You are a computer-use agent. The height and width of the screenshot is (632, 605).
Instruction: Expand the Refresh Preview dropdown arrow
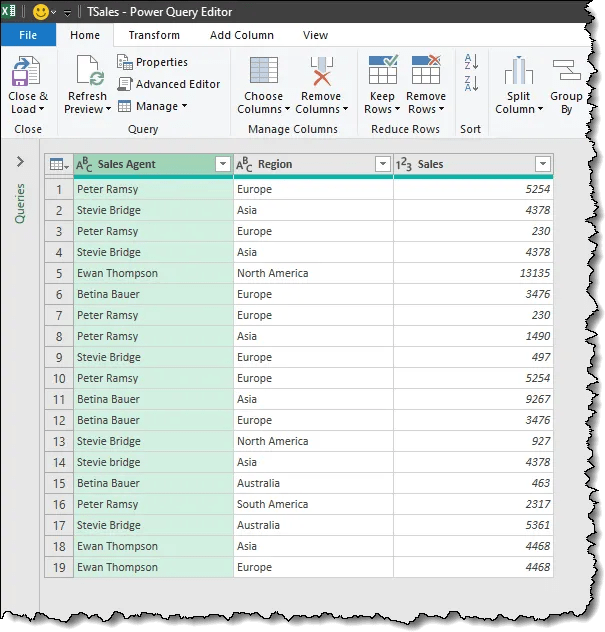coord(108,109)
